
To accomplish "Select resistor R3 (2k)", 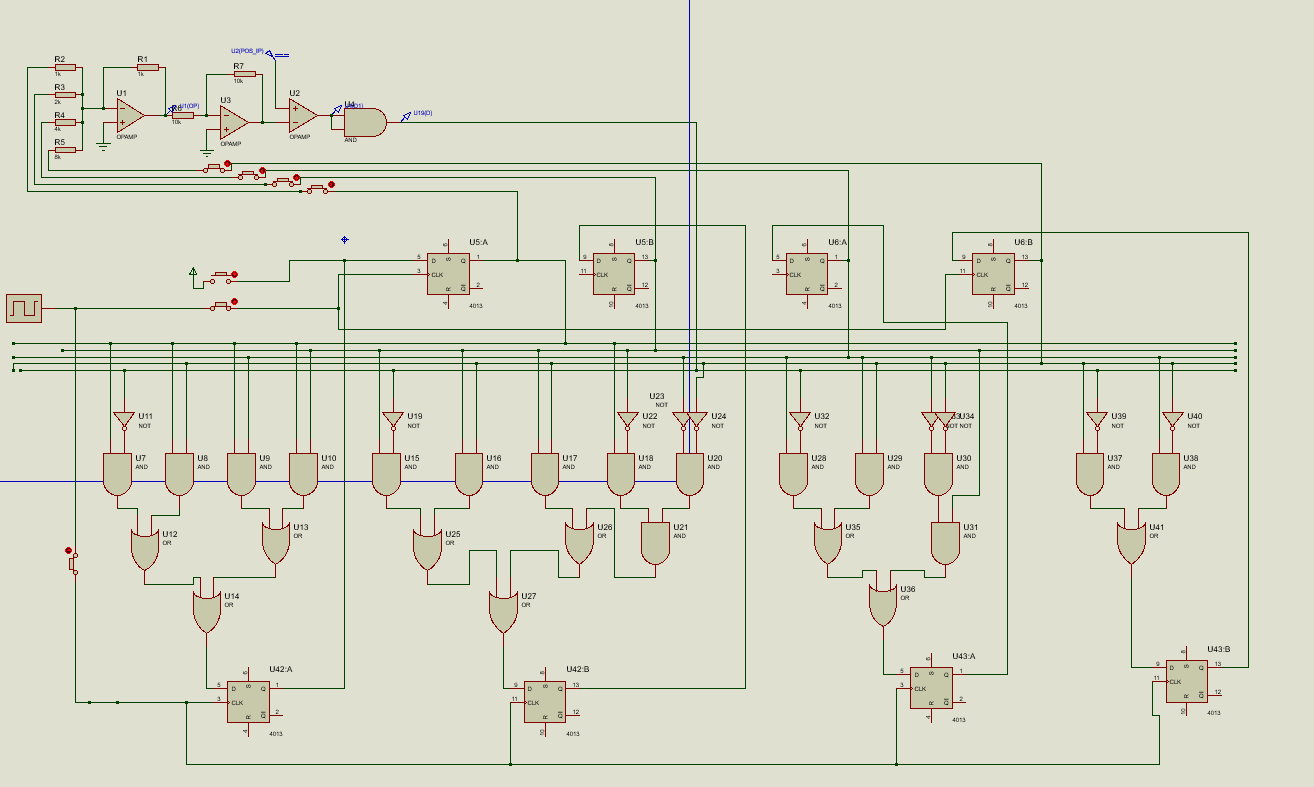I will (65, 95).
